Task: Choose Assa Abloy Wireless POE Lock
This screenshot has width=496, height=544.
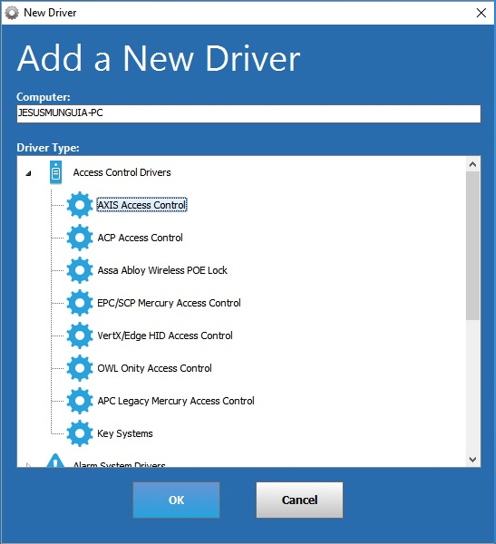Action: pyautogui.click(x=162, y=270)
